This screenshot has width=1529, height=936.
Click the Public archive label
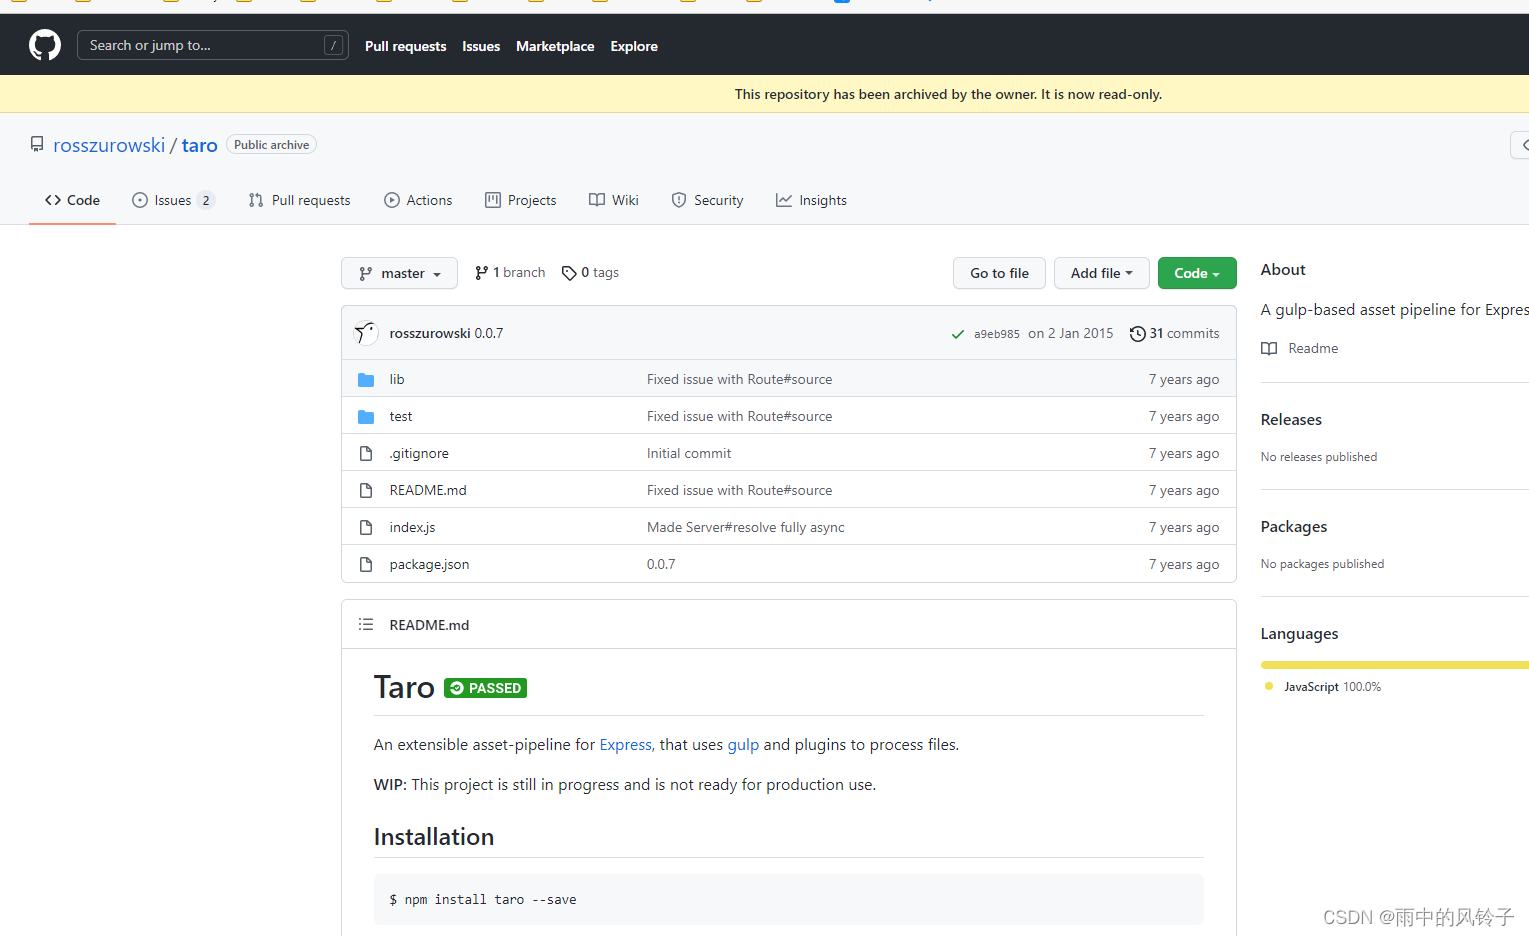pyautogui.click(x=271, y=145)
